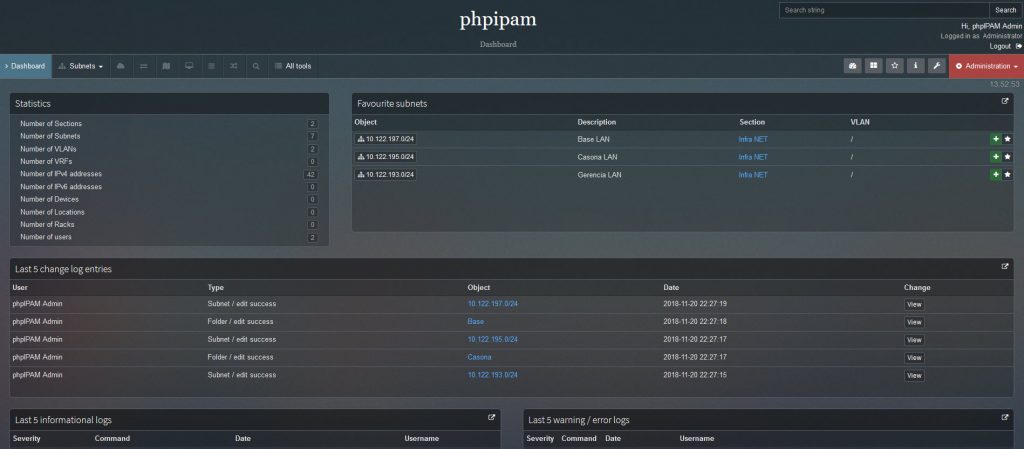Click the stacked bars icon in navigation bar
The height and width of the screenshot is (449, 1024).
click(211, 66)
